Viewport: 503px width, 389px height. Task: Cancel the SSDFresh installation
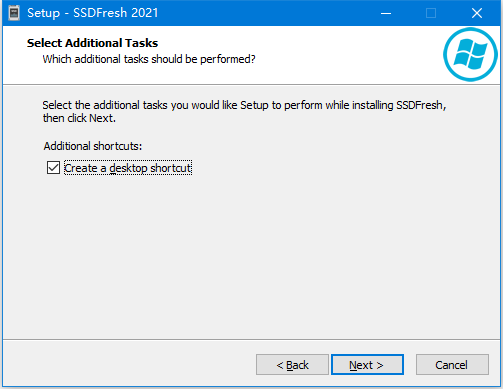[452, 365]
